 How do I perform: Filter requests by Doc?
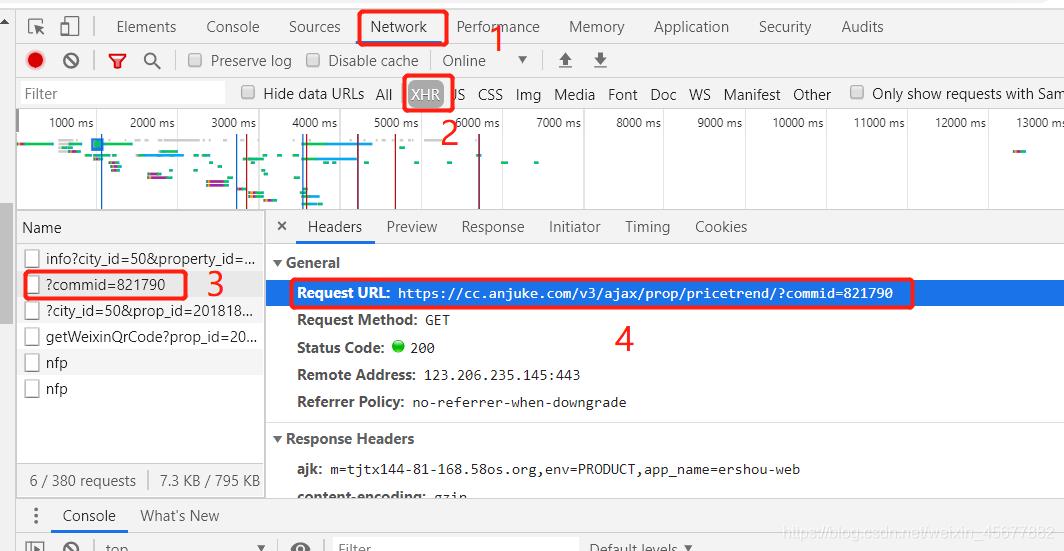(664, 94)
